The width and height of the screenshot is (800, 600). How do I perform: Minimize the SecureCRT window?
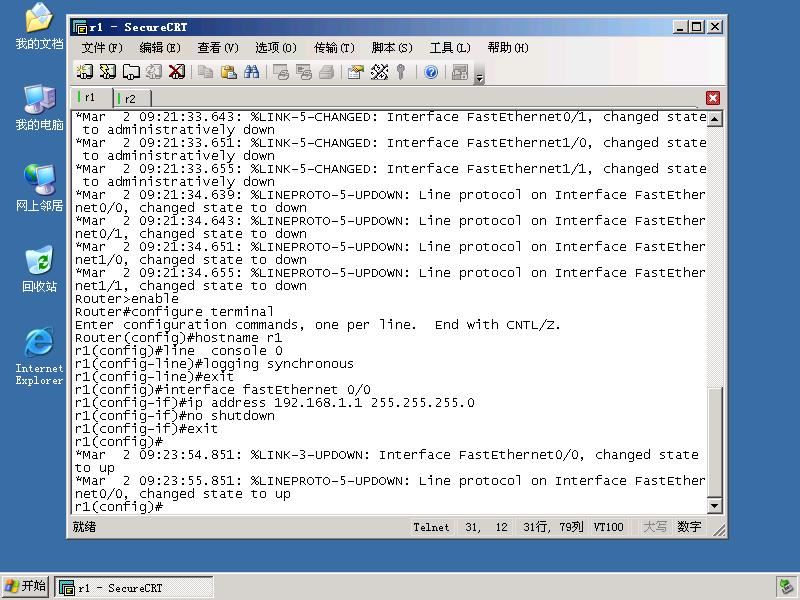point(680,27)
